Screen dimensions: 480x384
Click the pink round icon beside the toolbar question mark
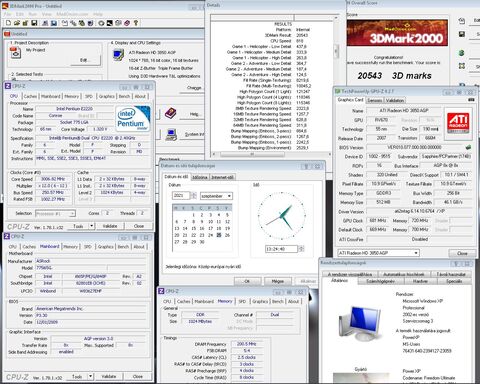(x=127, y=23)
